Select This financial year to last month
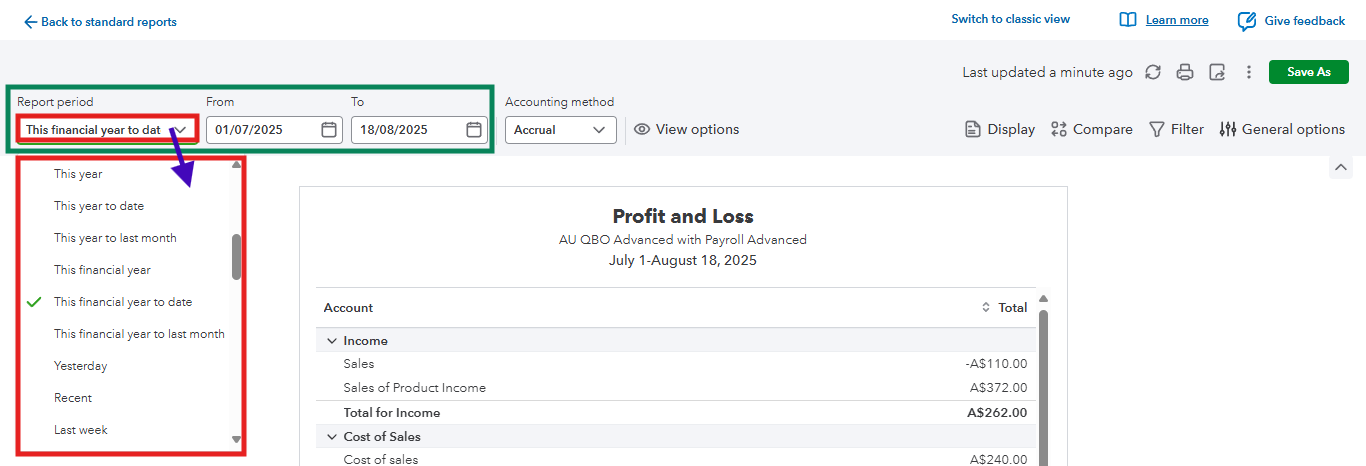Image resolution: width=1366 pixels, height=466 pixels. pyautogui.click(x=139, y=334)
